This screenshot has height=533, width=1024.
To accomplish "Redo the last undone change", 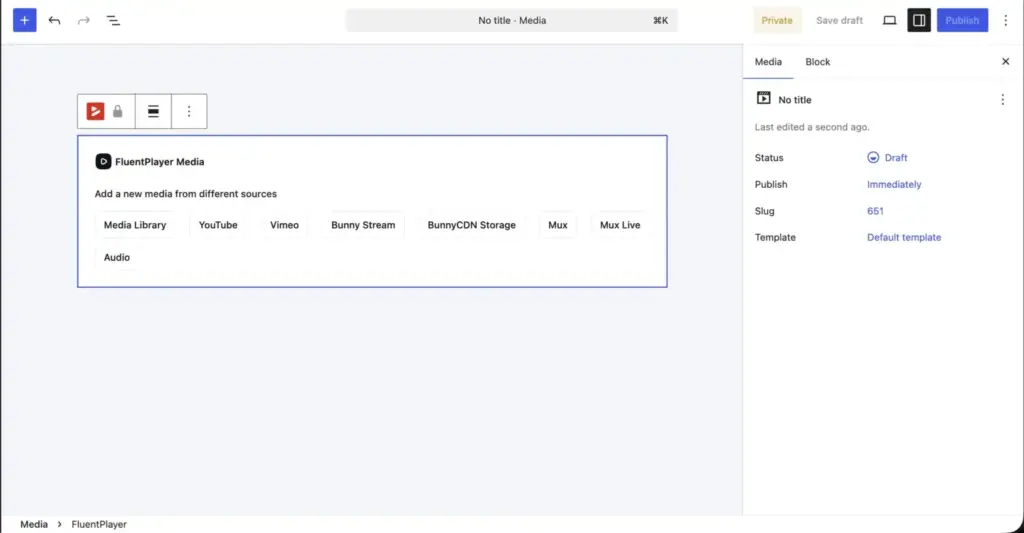I will coord(84,20).
